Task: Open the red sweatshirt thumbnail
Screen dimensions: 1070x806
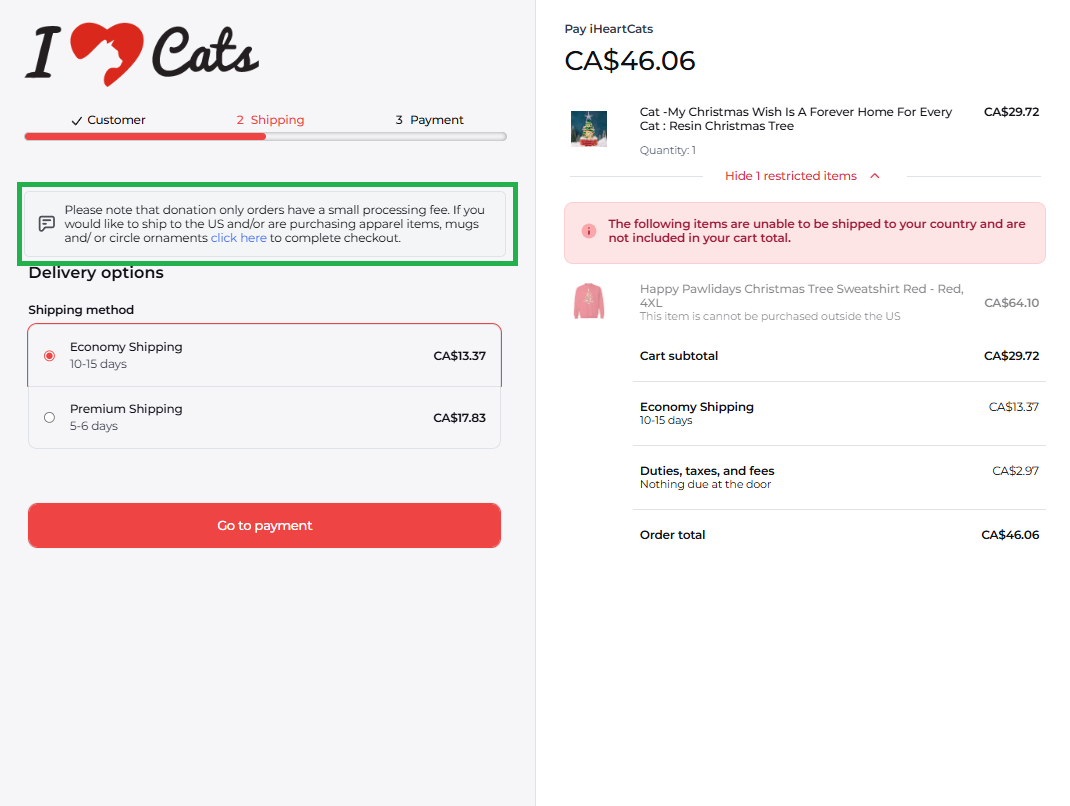Action: tap(588, 302)
